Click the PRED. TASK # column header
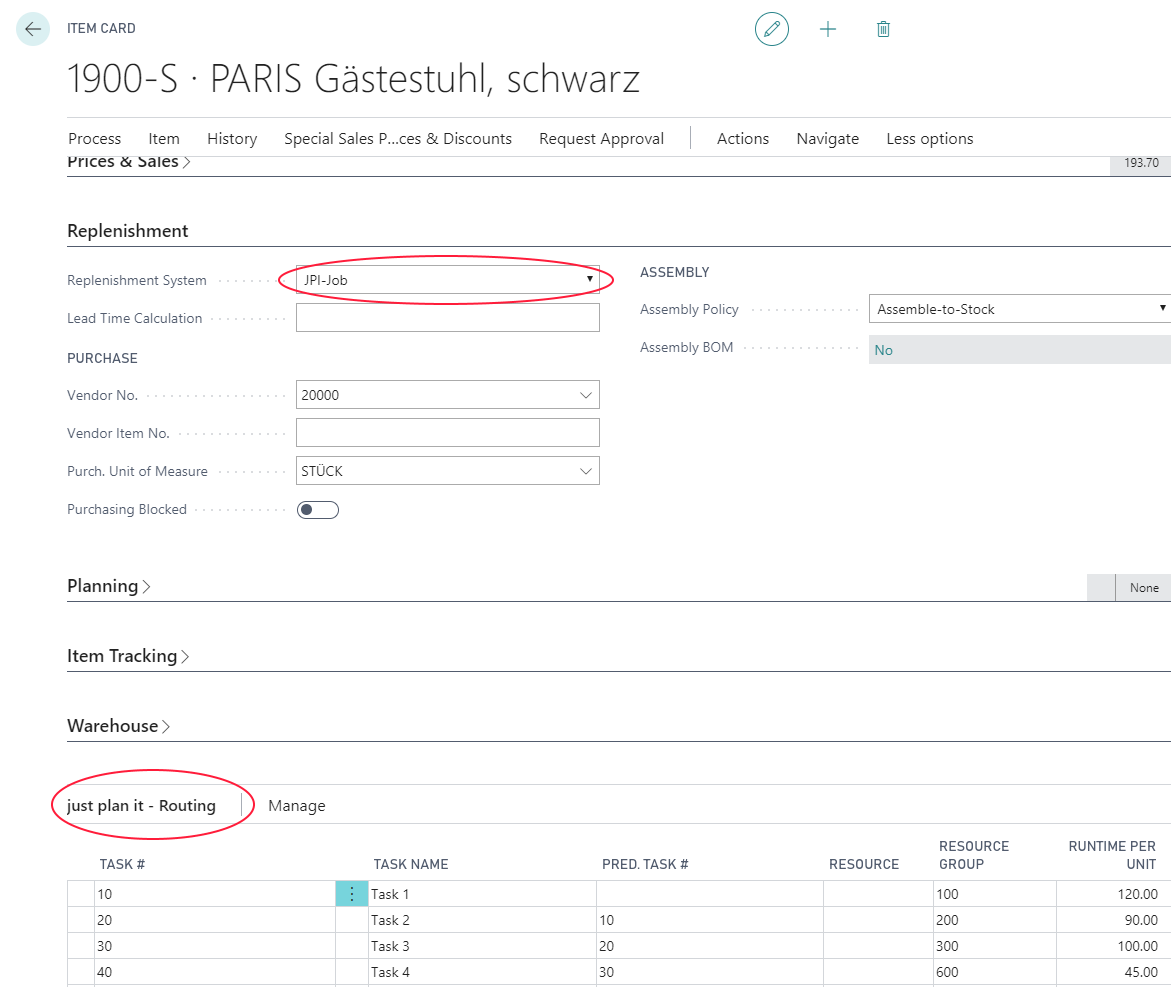Viewport: 1171px width, 987px height. point(645,864)
